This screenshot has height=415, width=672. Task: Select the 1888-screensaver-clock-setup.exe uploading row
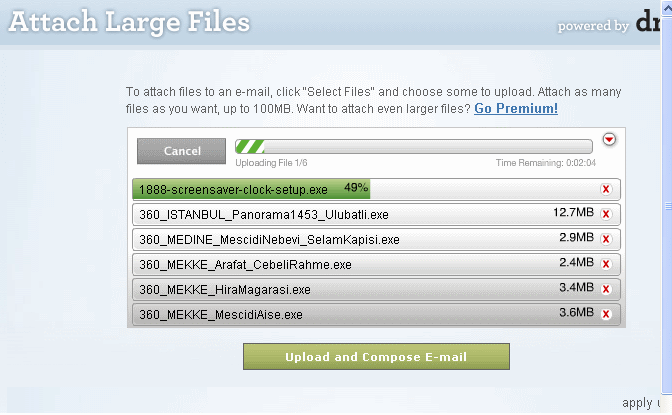[x=300, y=189]
